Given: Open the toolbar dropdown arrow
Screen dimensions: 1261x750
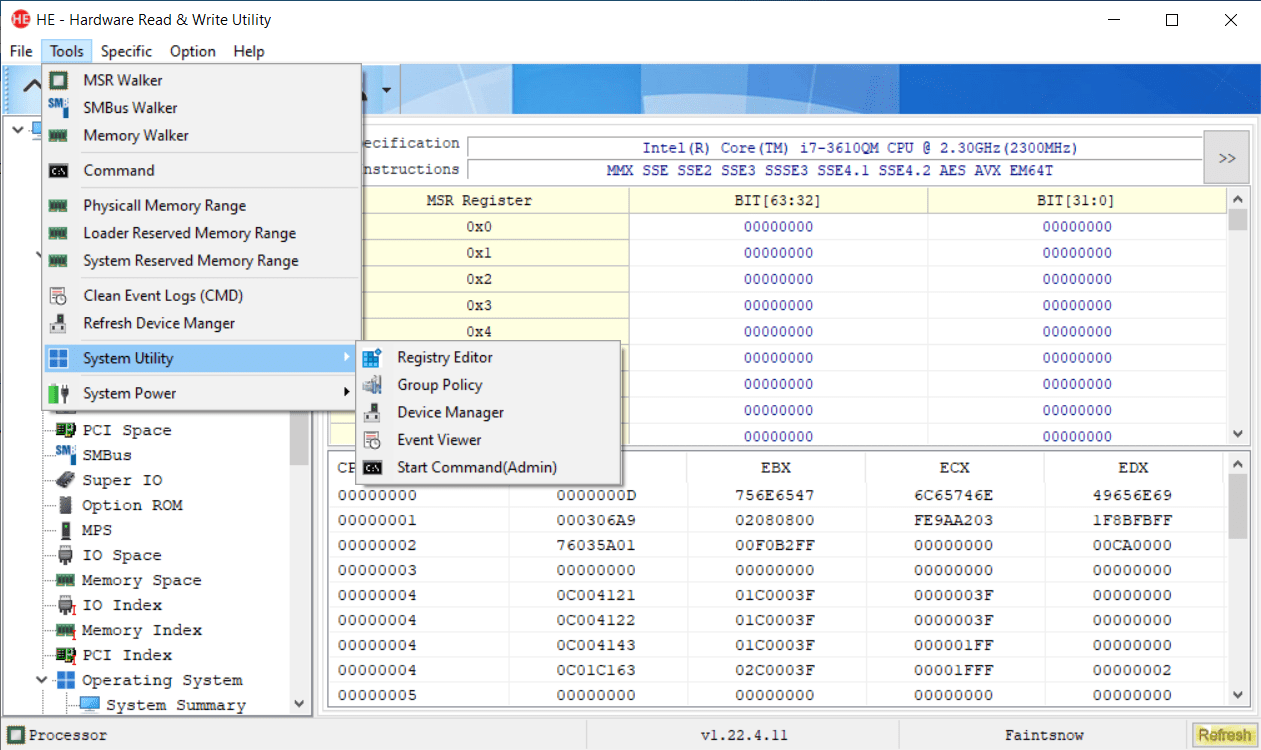Looking at the screenshot, I should (385, 89).
